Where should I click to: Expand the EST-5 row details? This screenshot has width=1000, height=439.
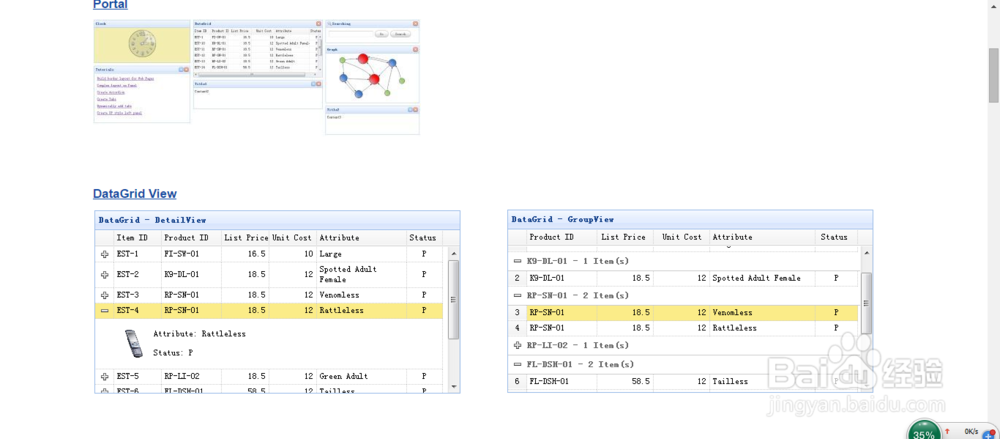[x=105, y=376]
